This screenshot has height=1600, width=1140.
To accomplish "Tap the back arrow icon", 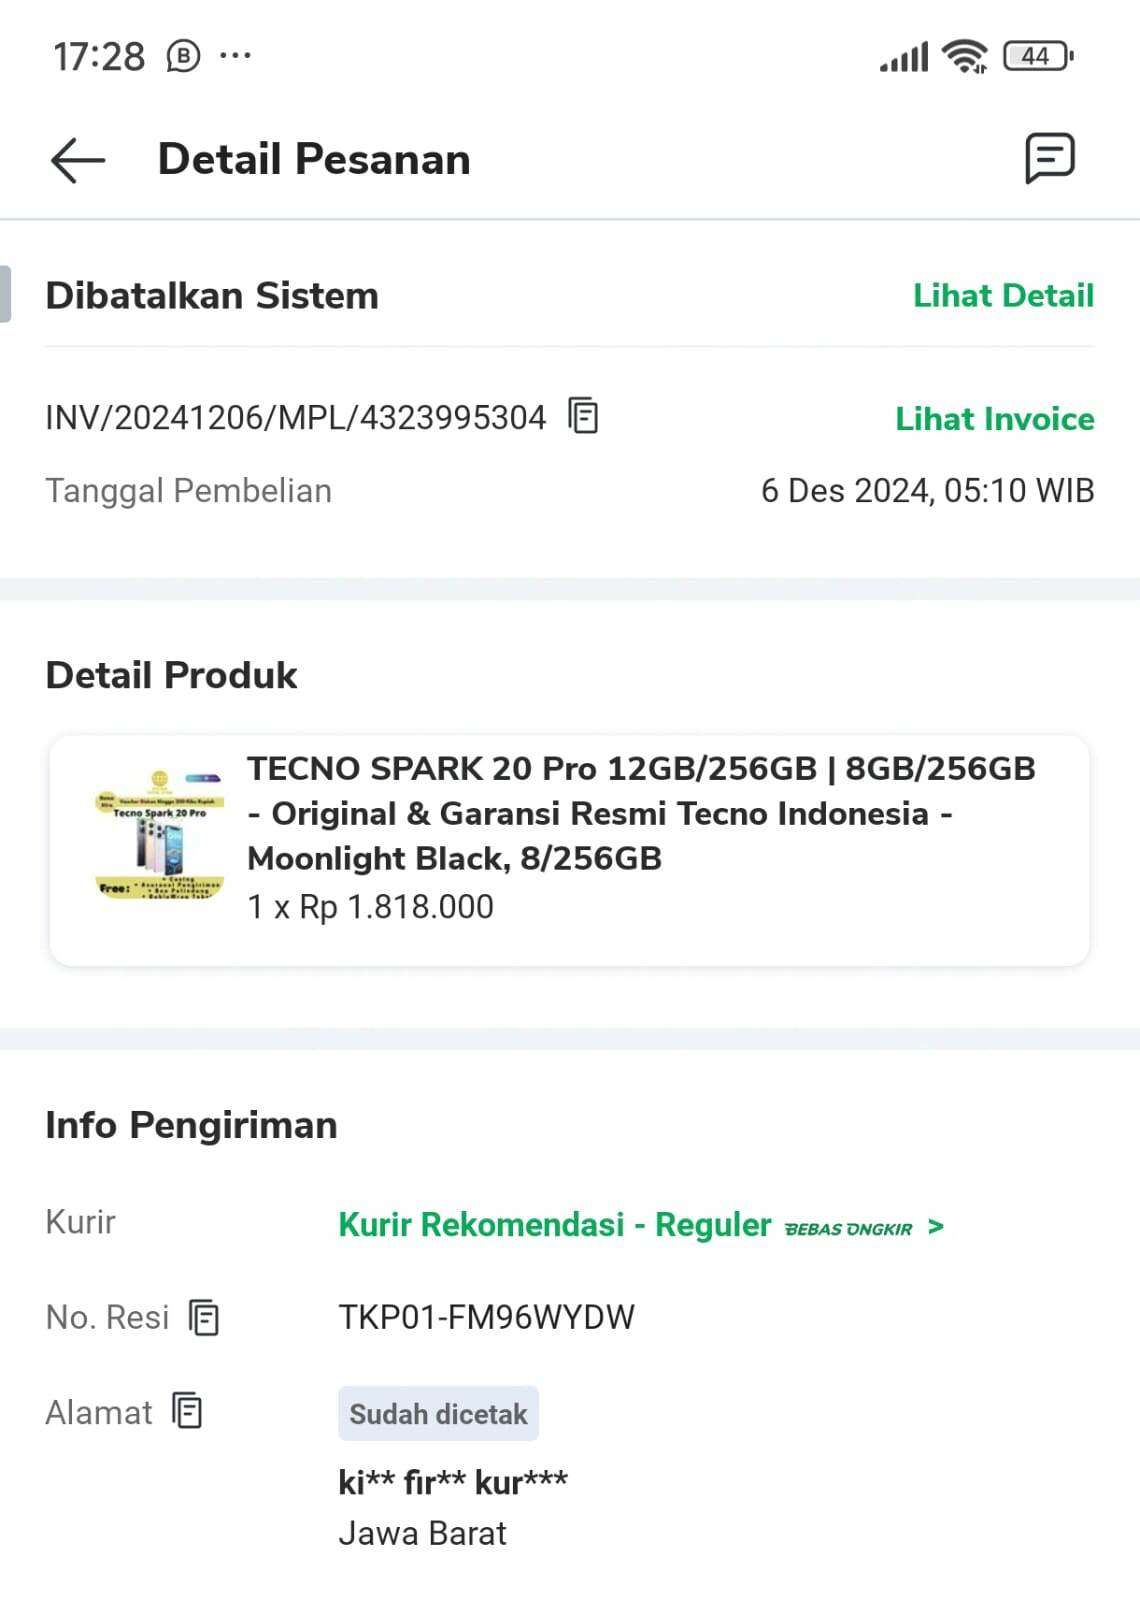I will [x=78, y=160].
